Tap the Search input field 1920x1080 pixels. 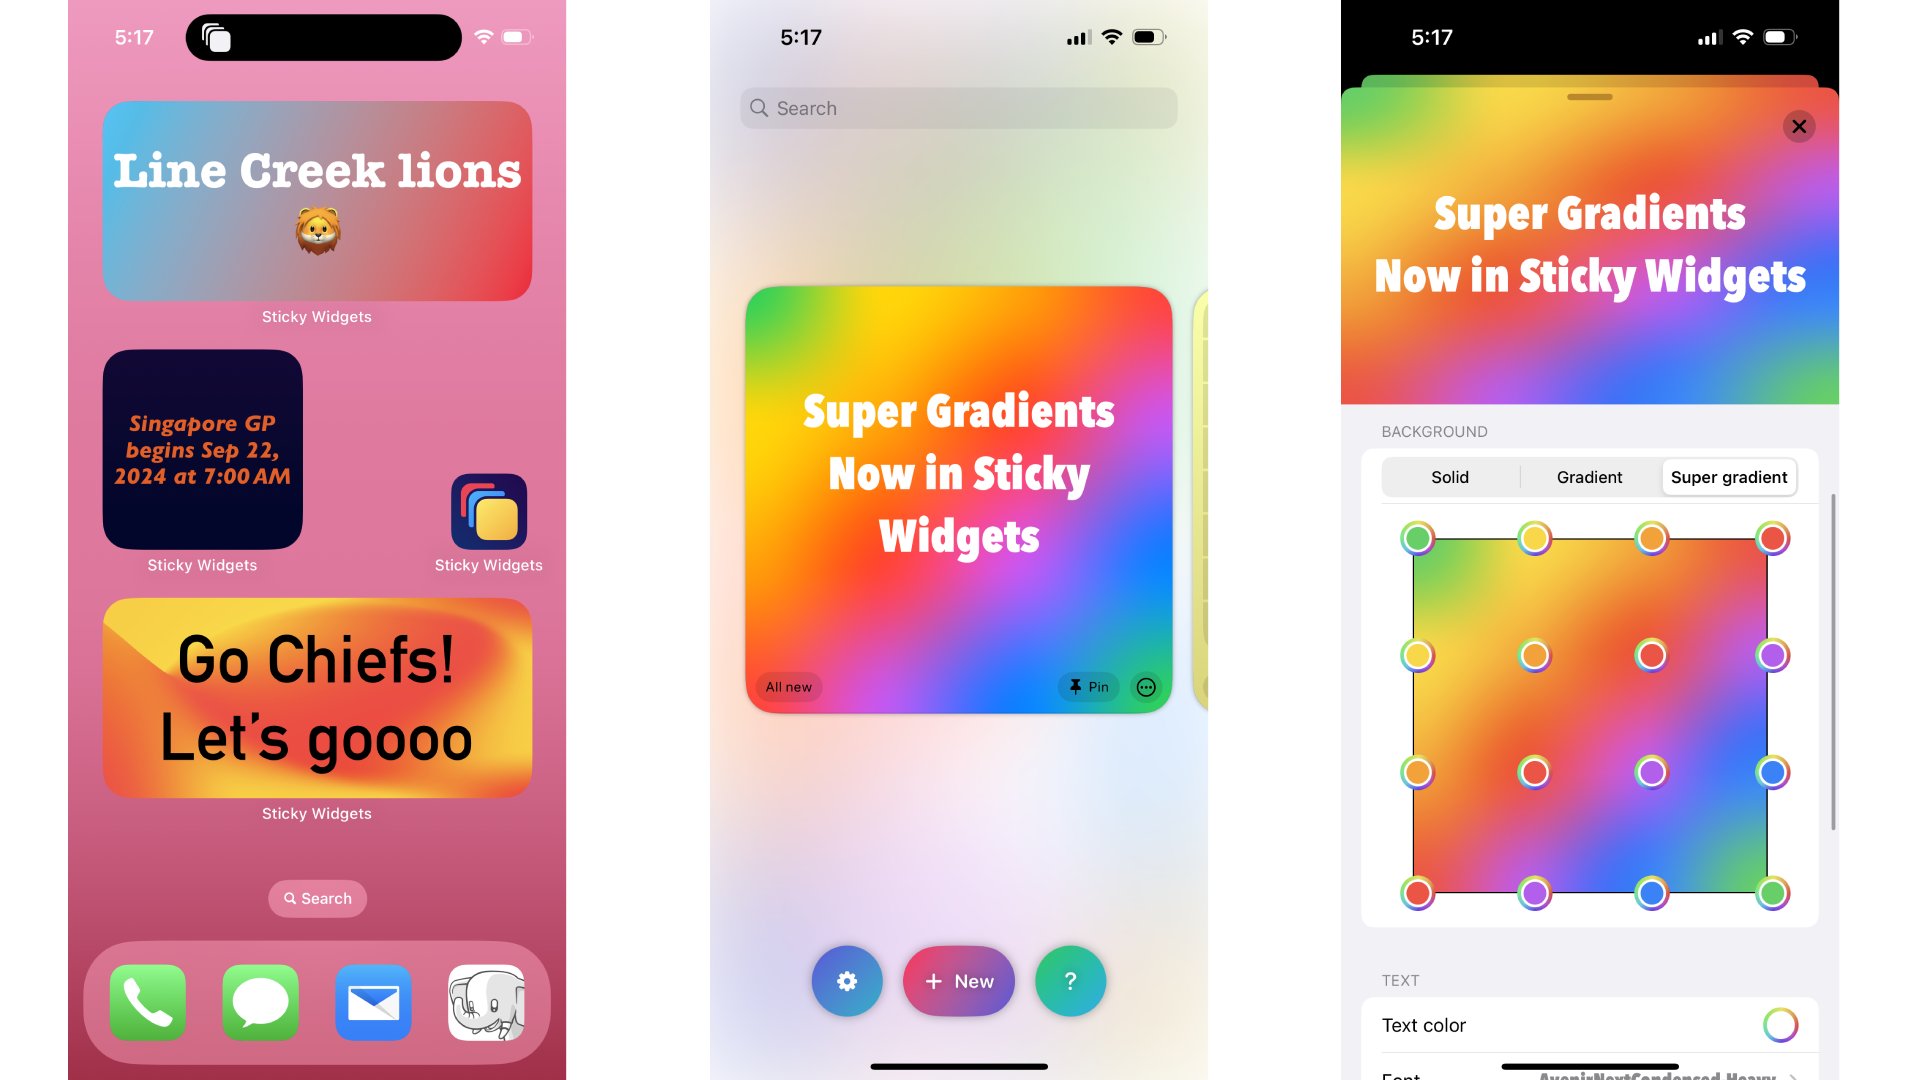click(959, 107)
